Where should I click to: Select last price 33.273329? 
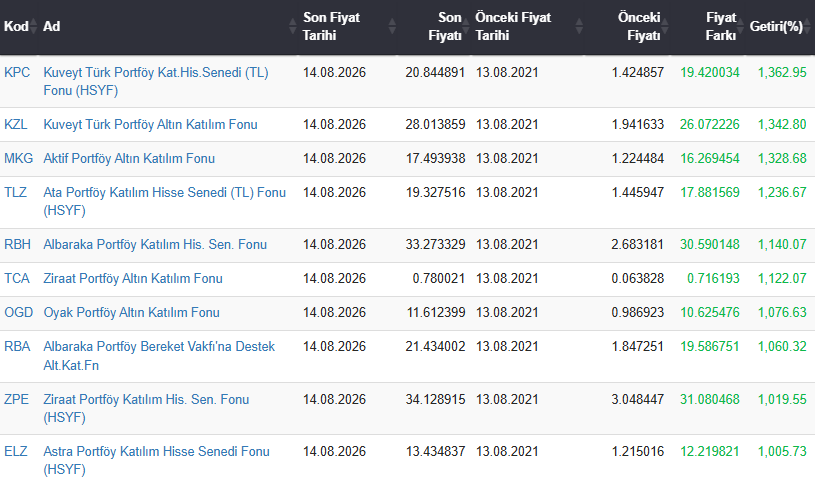[x=435, y=244]
